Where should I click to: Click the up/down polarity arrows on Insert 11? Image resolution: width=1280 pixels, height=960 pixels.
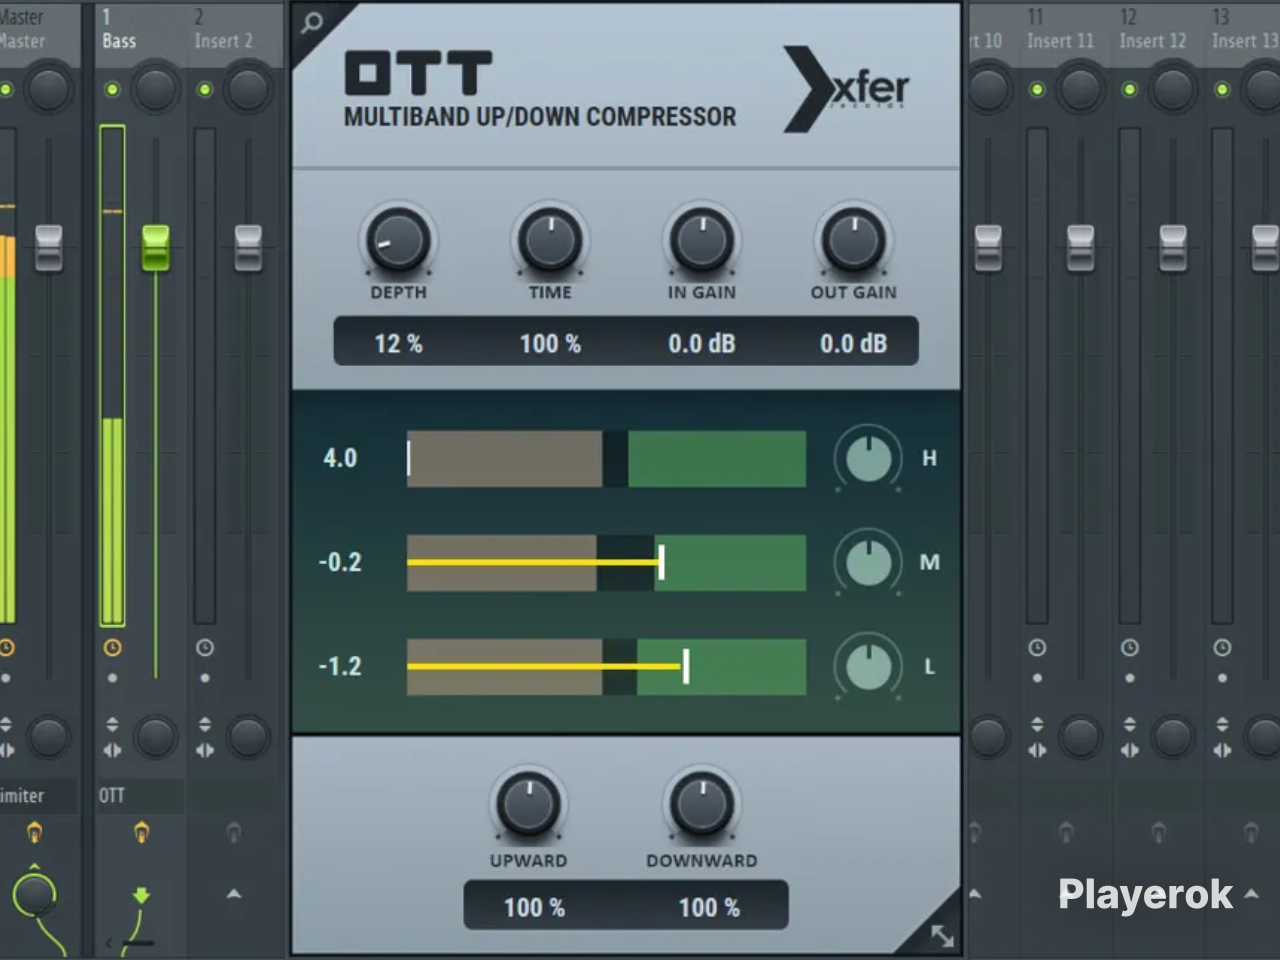click(1037, 724)
